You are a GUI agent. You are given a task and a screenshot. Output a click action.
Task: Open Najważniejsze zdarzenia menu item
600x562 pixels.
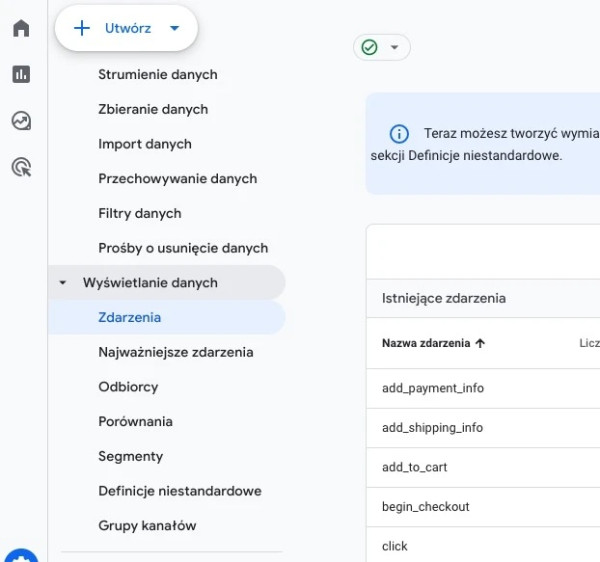coord(175,352)
